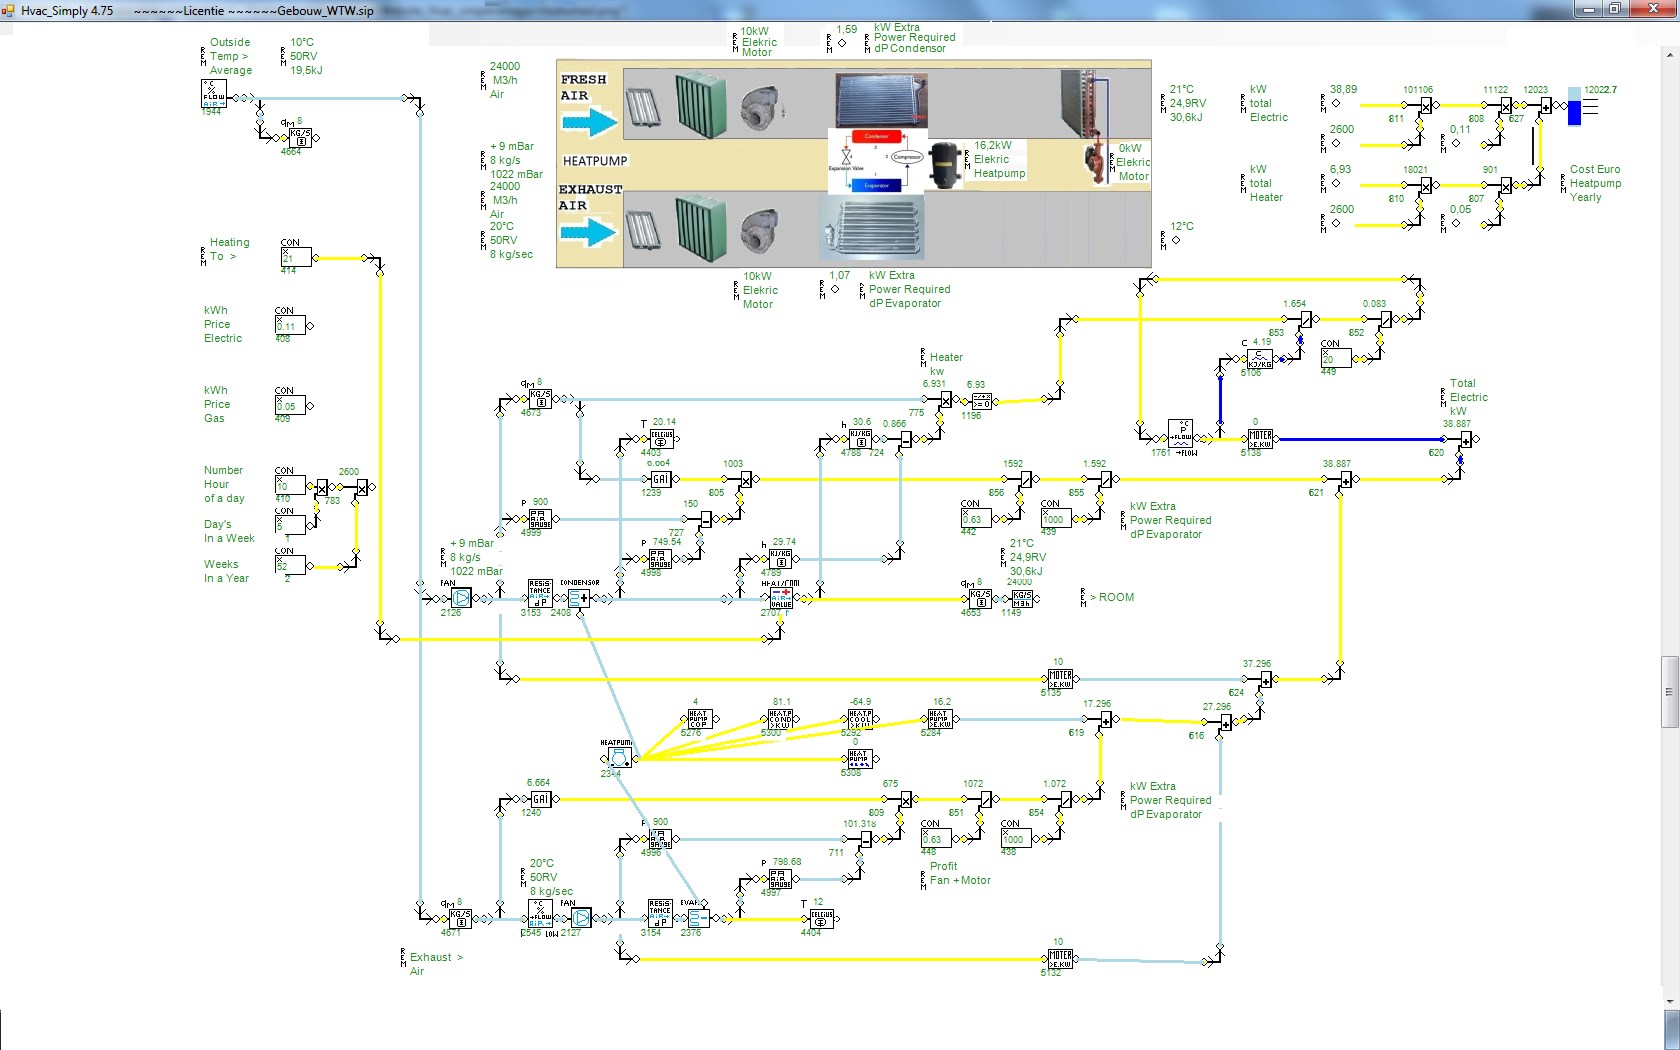Image resolution: width=1680 pixels, height=1050 pixels.
Task: Select the HEATPUMP compressor block 2344
Action: pyautogui.click(x=620, y=758)
